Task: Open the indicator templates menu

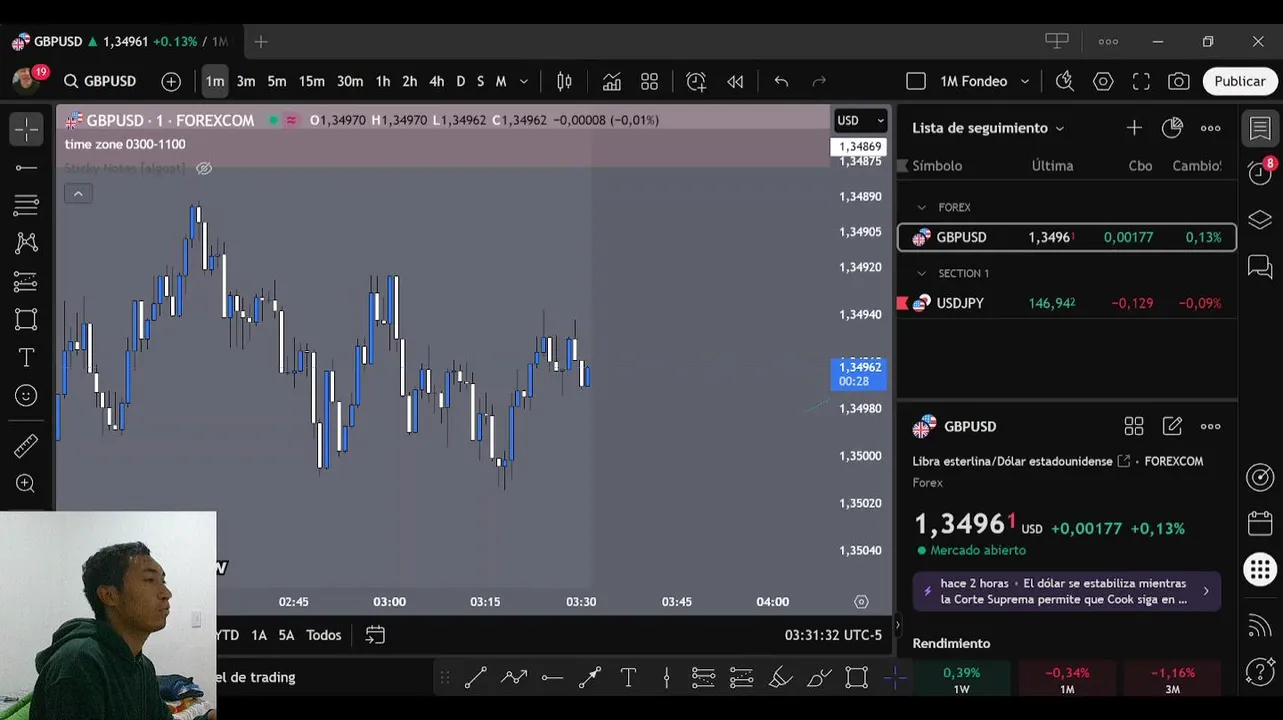Action: click(x=650, y=81)
